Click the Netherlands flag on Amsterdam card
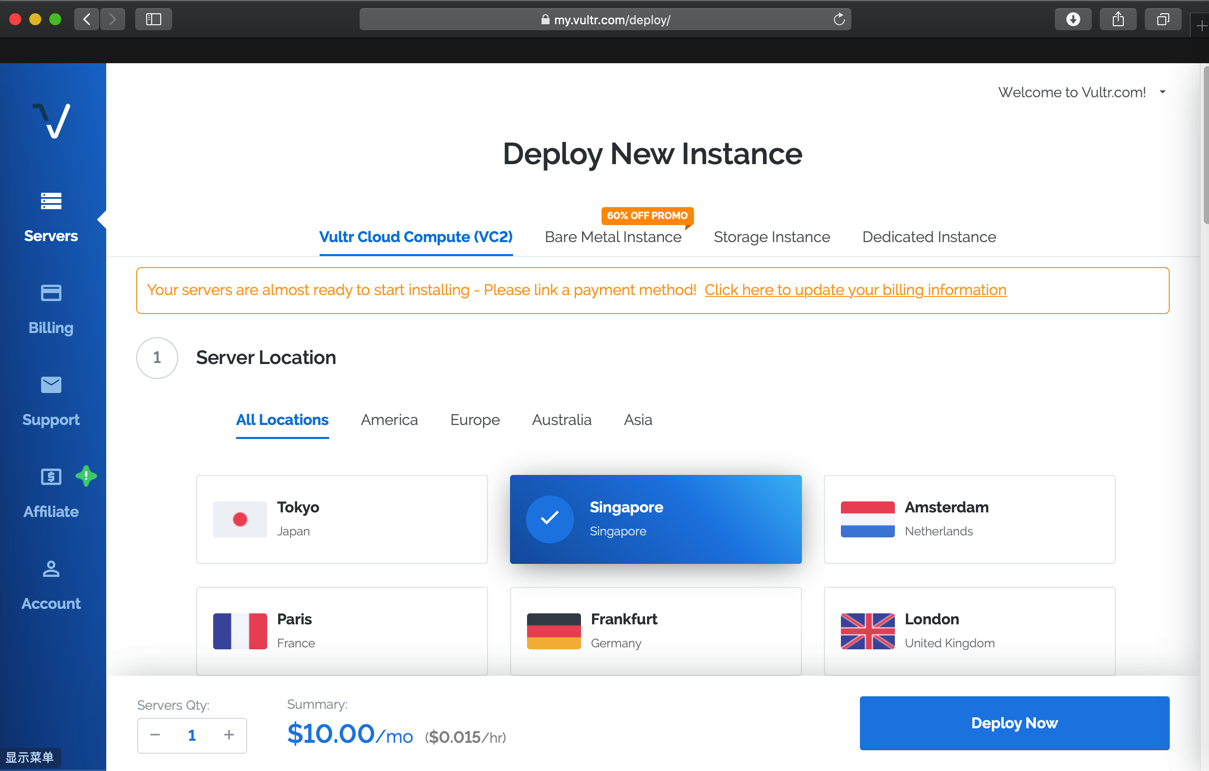Viewport: 1209px width, 771px height. tap(868, 519)
